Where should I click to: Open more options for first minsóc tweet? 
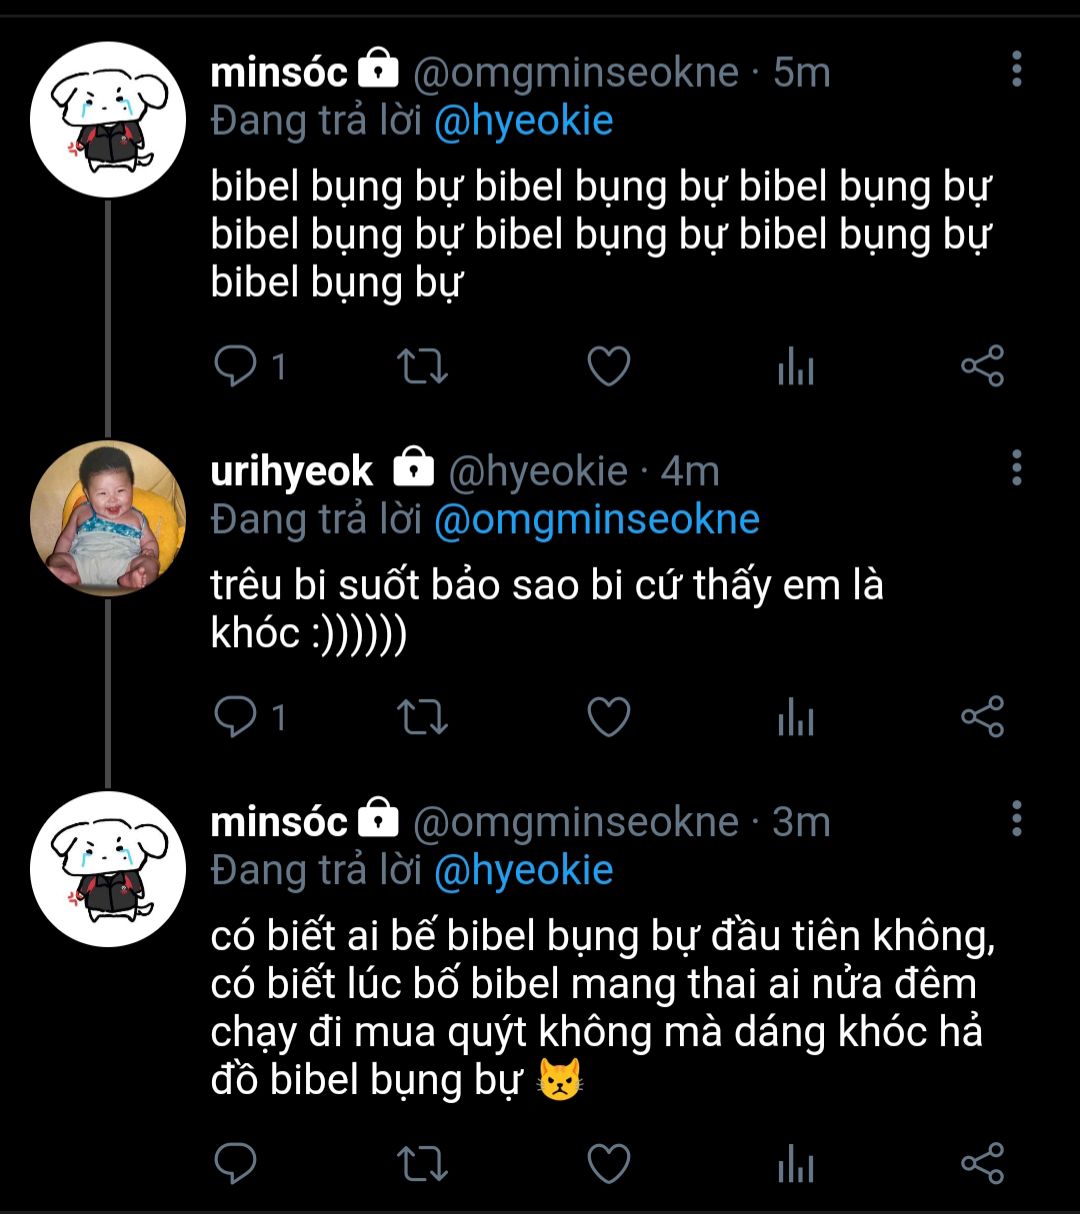1016,69
